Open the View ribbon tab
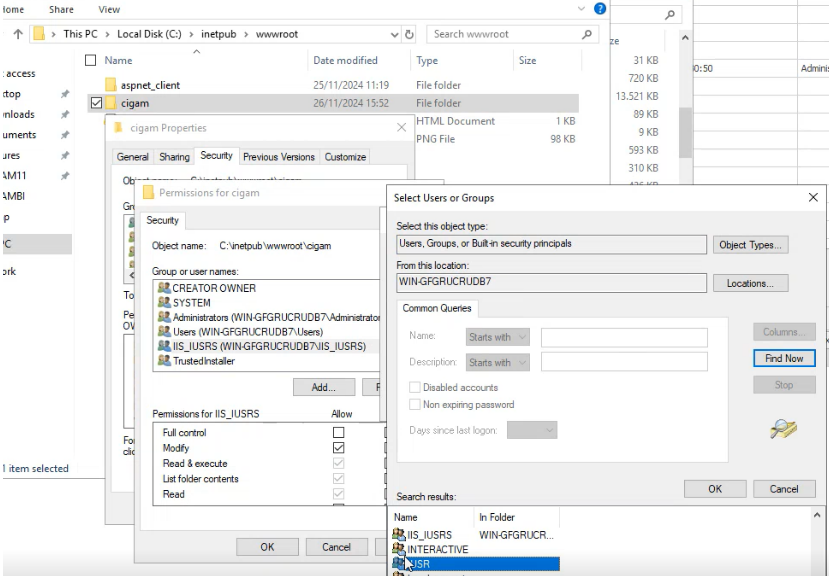This screenshot has width=829, height=581. coord(109,10)
